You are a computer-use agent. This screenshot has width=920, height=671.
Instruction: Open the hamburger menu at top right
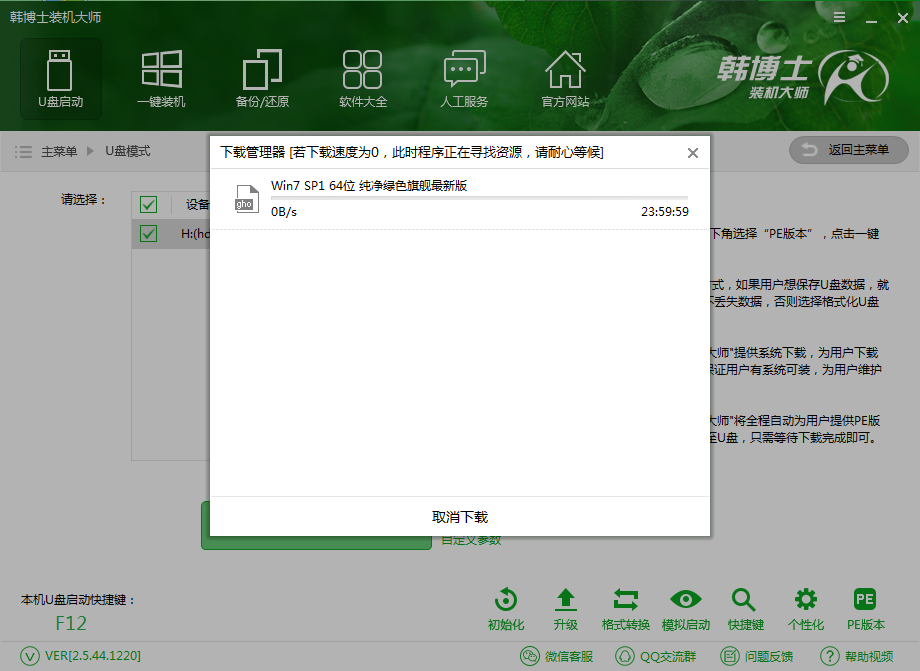pyautogui.click(x=838, y=16)
